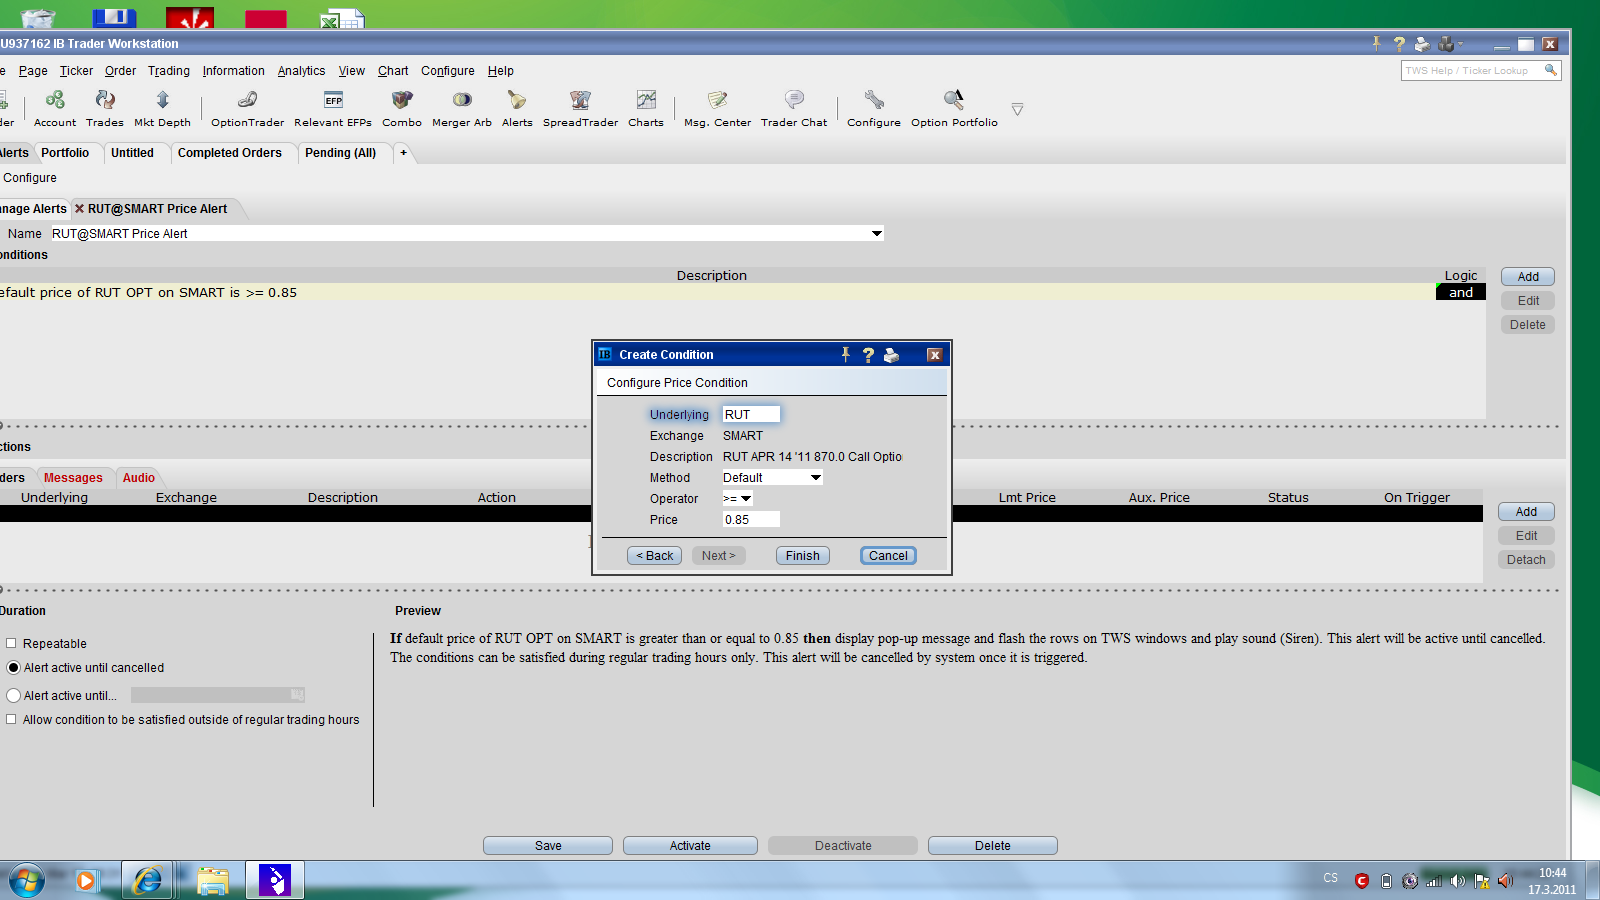Image resolution: width=1600 pixels, height=900 pixels.
Task: Open Msg. Center toolbar icon
Action: (x=717, y=108)
